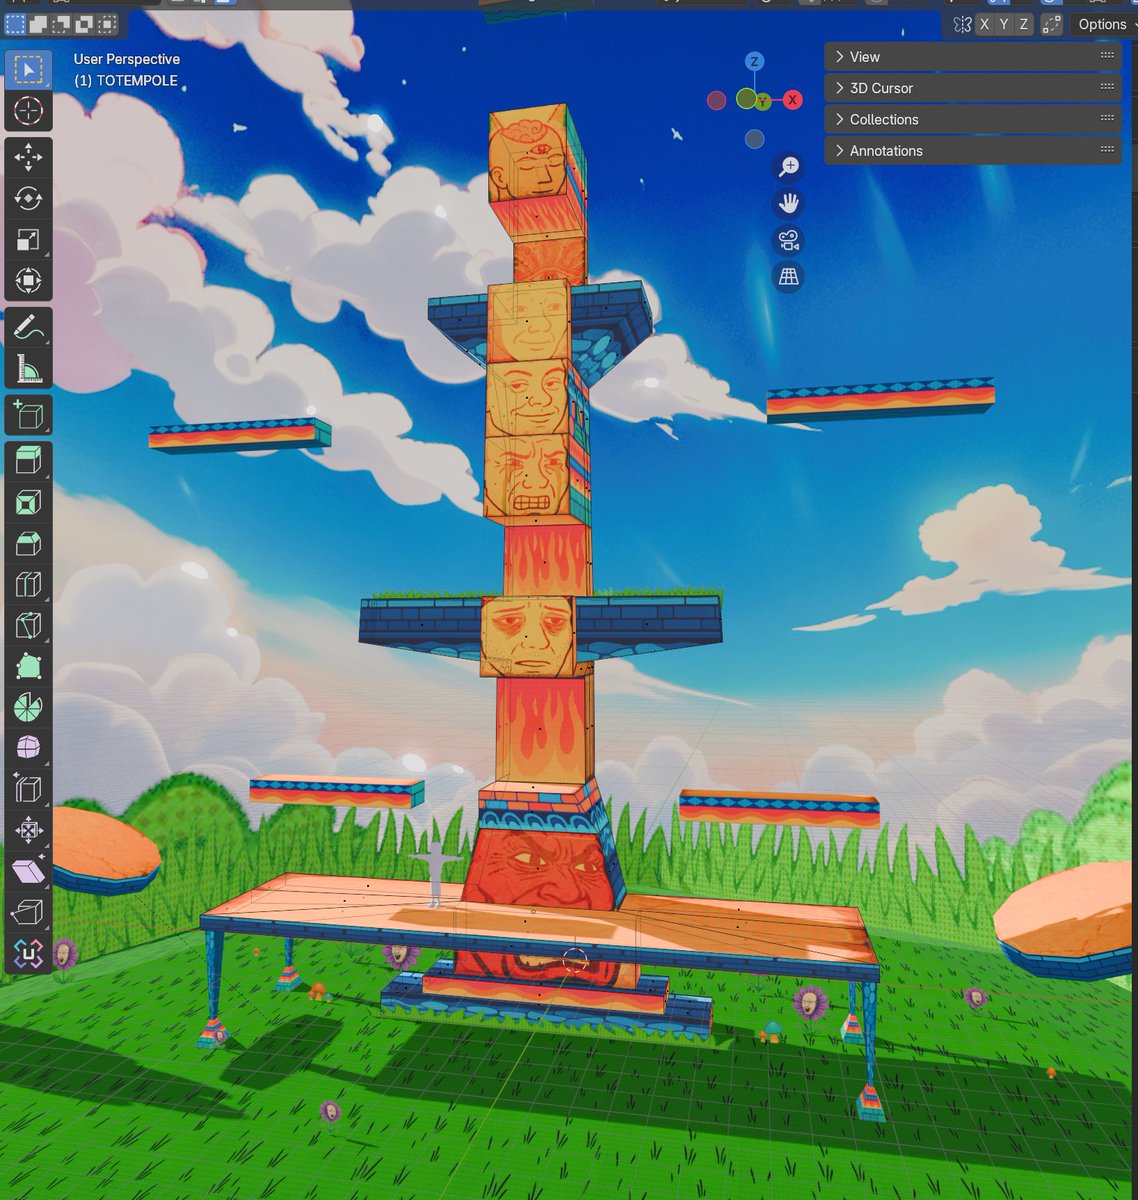This screenshot has height=1200, width=1138.
Task: Set selection mode to Invert
Action: pyautogui.click(x=84, y=23)
